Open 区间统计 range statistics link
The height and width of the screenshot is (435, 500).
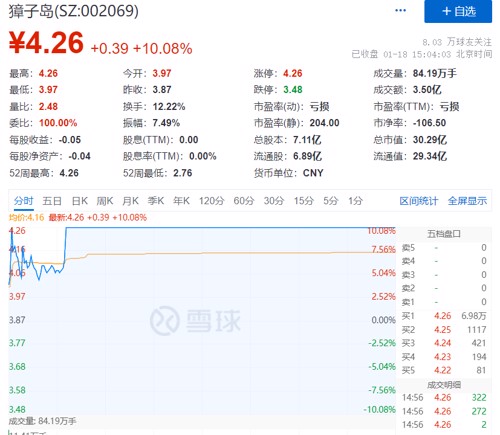[x=419, y=201]
